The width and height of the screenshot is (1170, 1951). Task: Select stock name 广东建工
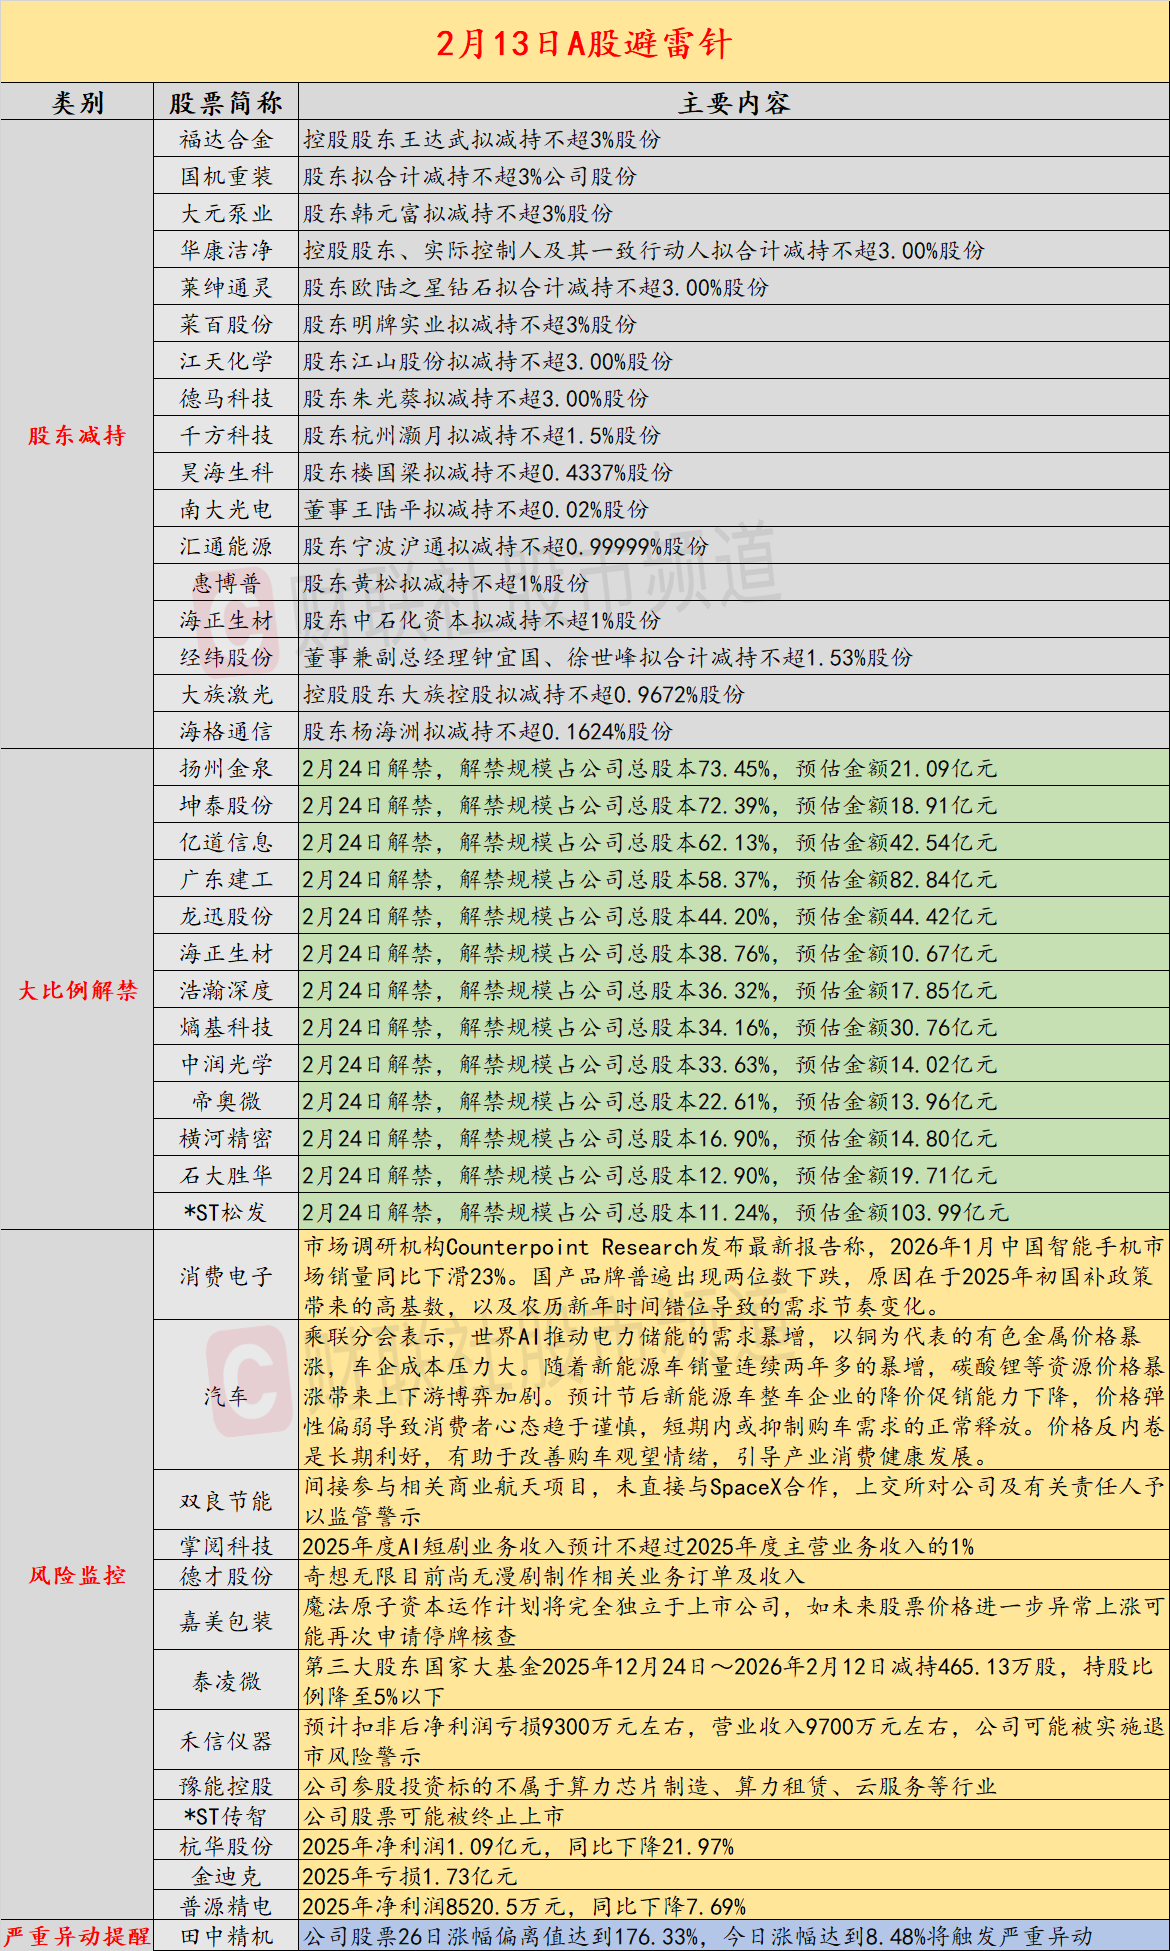[226, 880]
